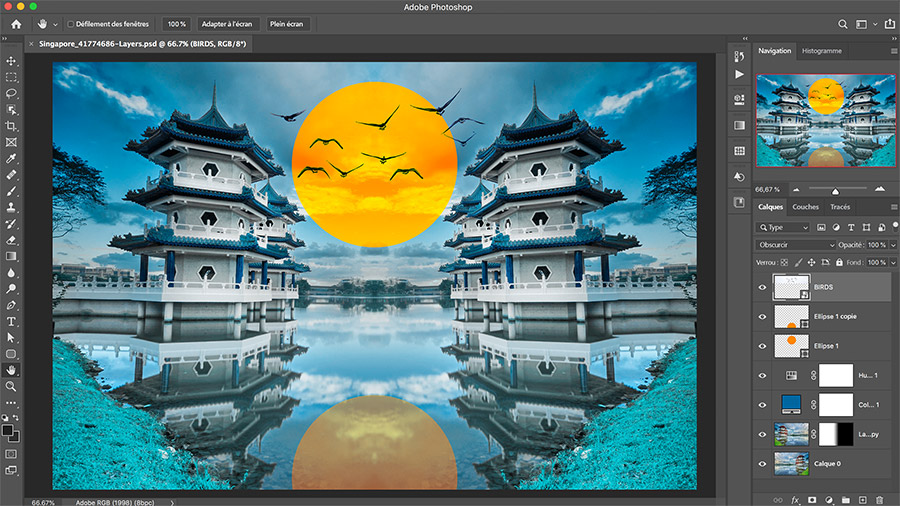Add a layer mask
900x506 pixels.
coord(812,500)
